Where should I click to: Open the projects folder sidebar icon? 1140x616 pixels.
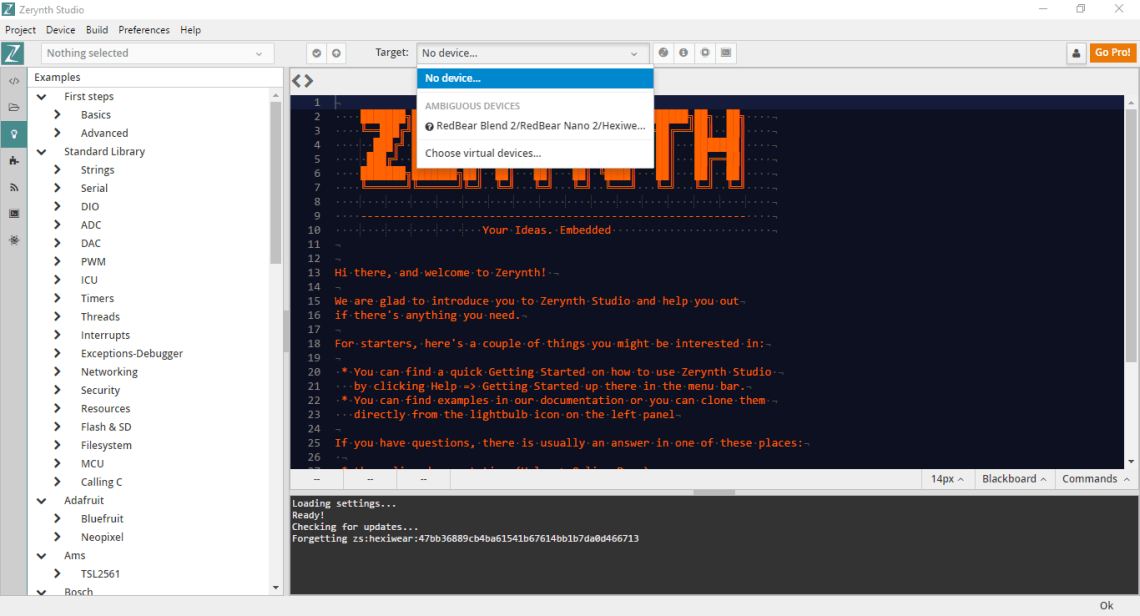tap(14, 107)
